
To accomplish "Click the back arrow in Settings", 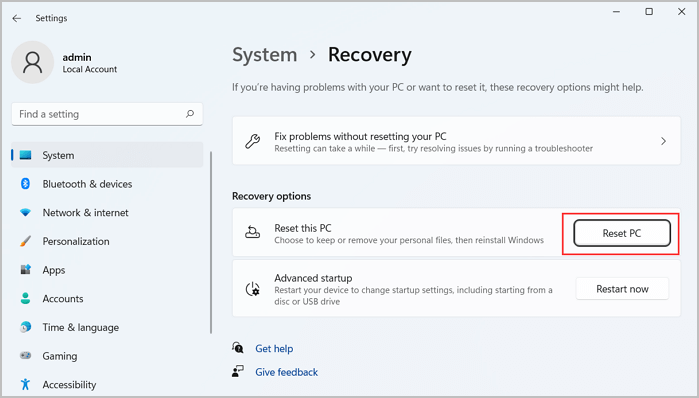I will point(16,18).
